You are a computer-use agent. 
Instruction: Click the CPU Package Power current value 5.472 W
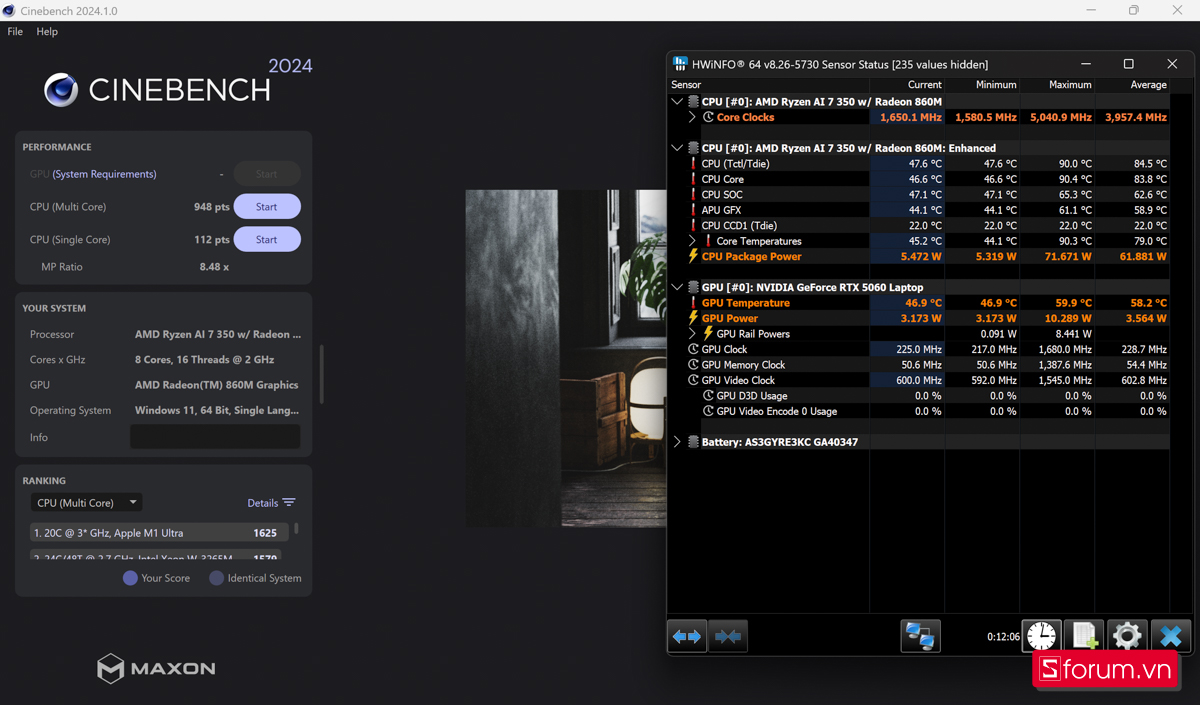(920, 257)
